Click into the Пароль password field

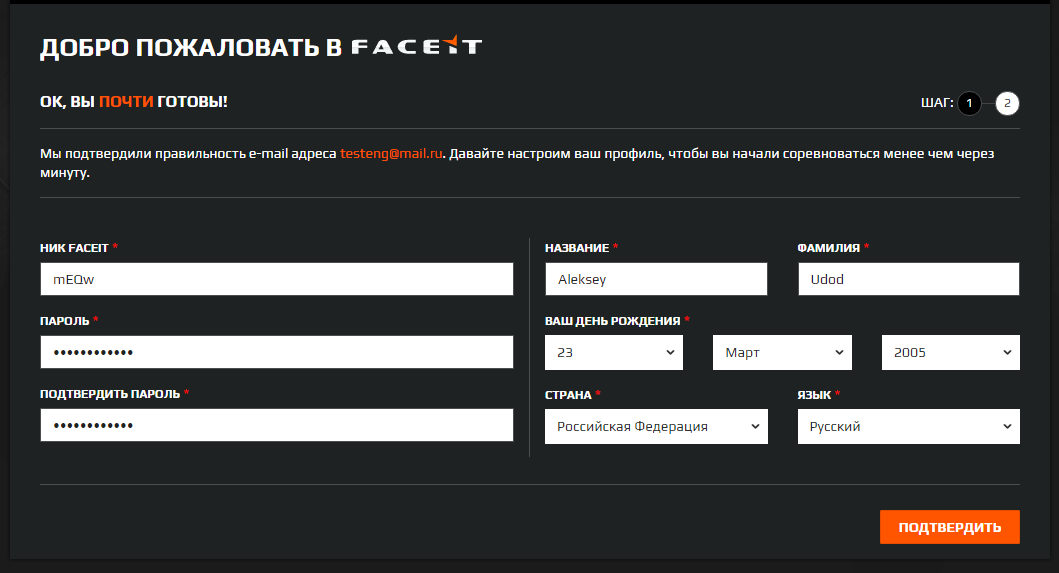click(x=276, y=353)
